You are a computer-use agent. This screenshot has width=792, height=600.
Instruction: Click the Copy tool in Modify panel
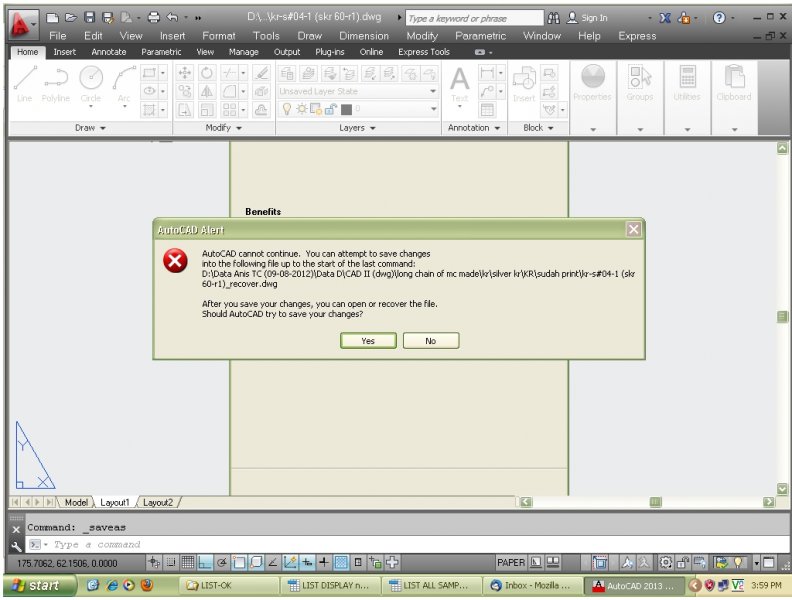(x=184, y=91)
